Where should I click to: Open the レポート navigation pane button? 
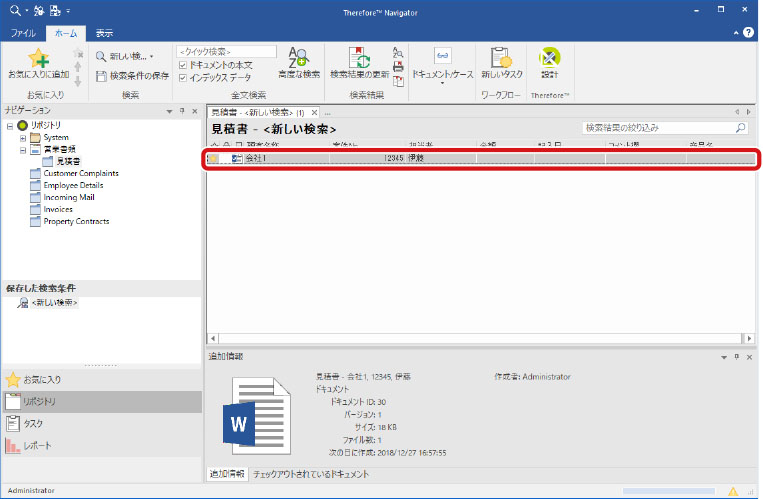click(x=37, y=445)
